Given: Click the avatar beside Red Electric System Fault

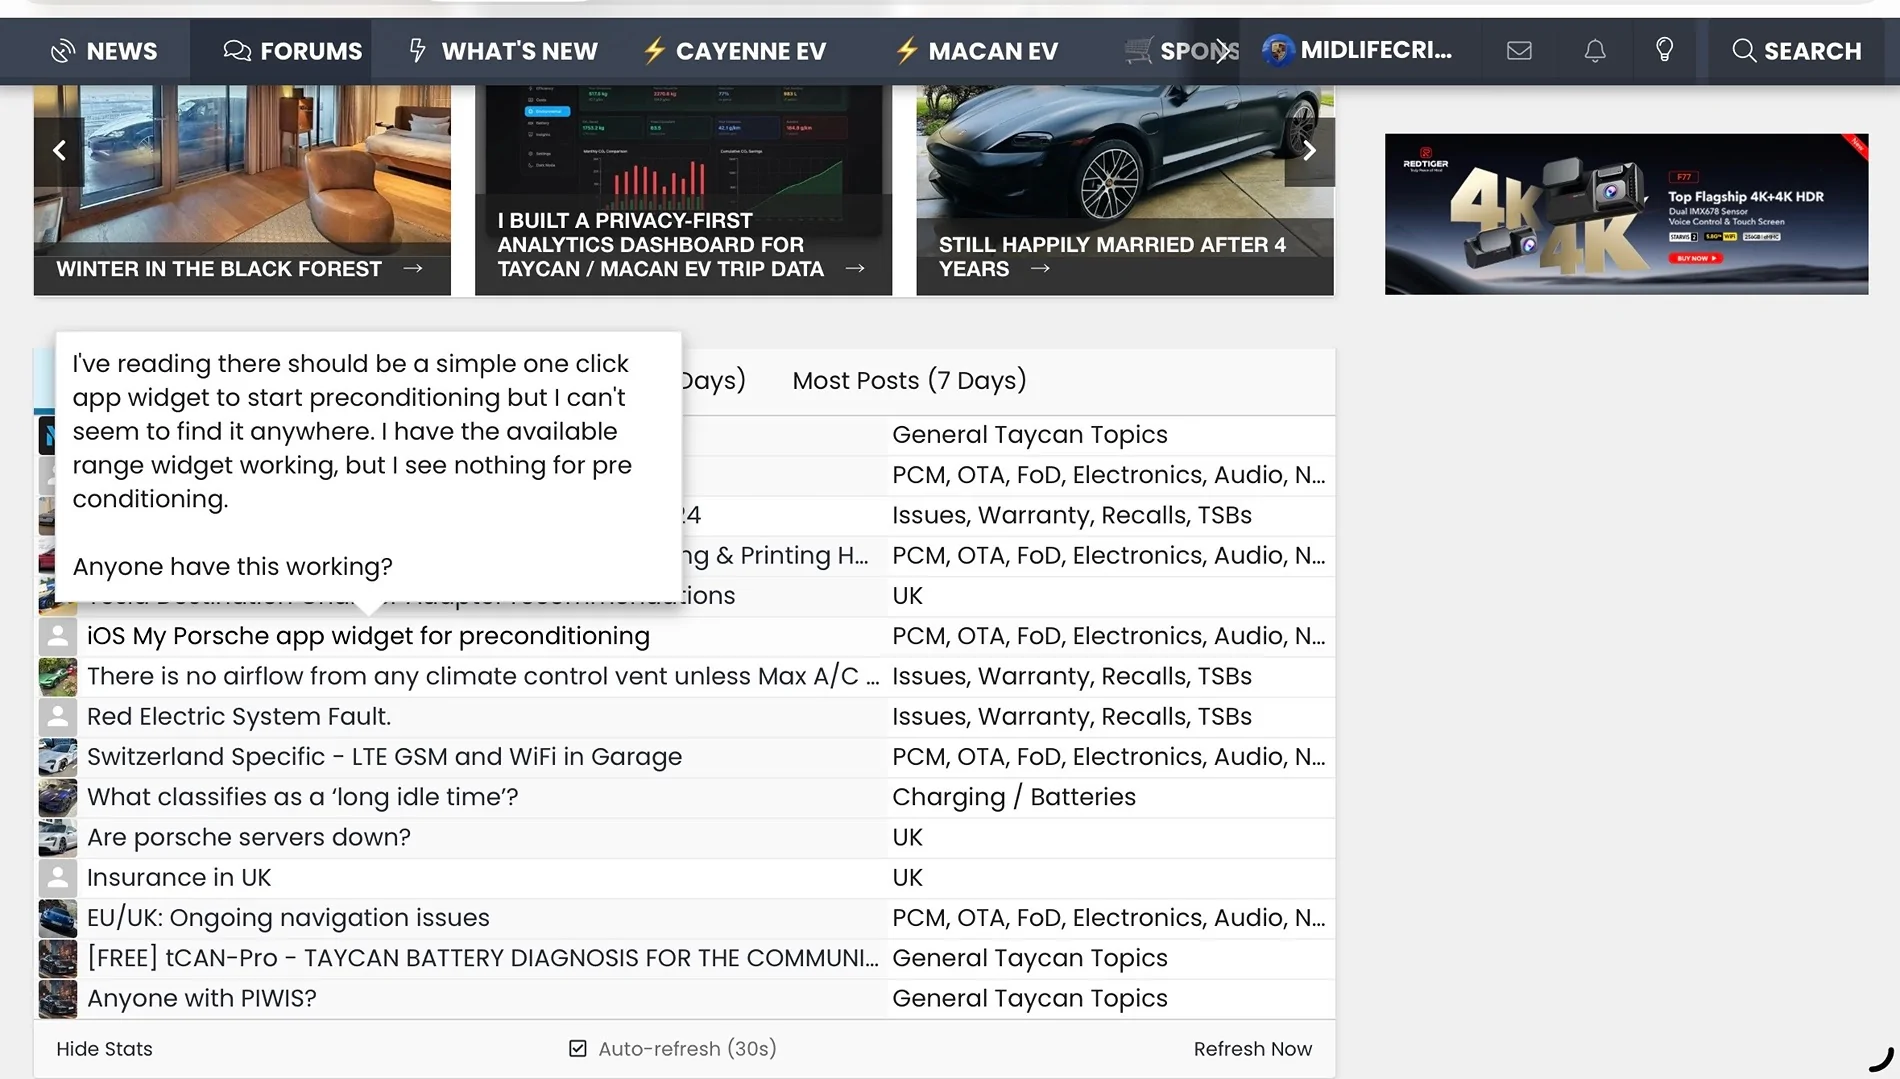Looking at the screenshot, I should 58,717.
